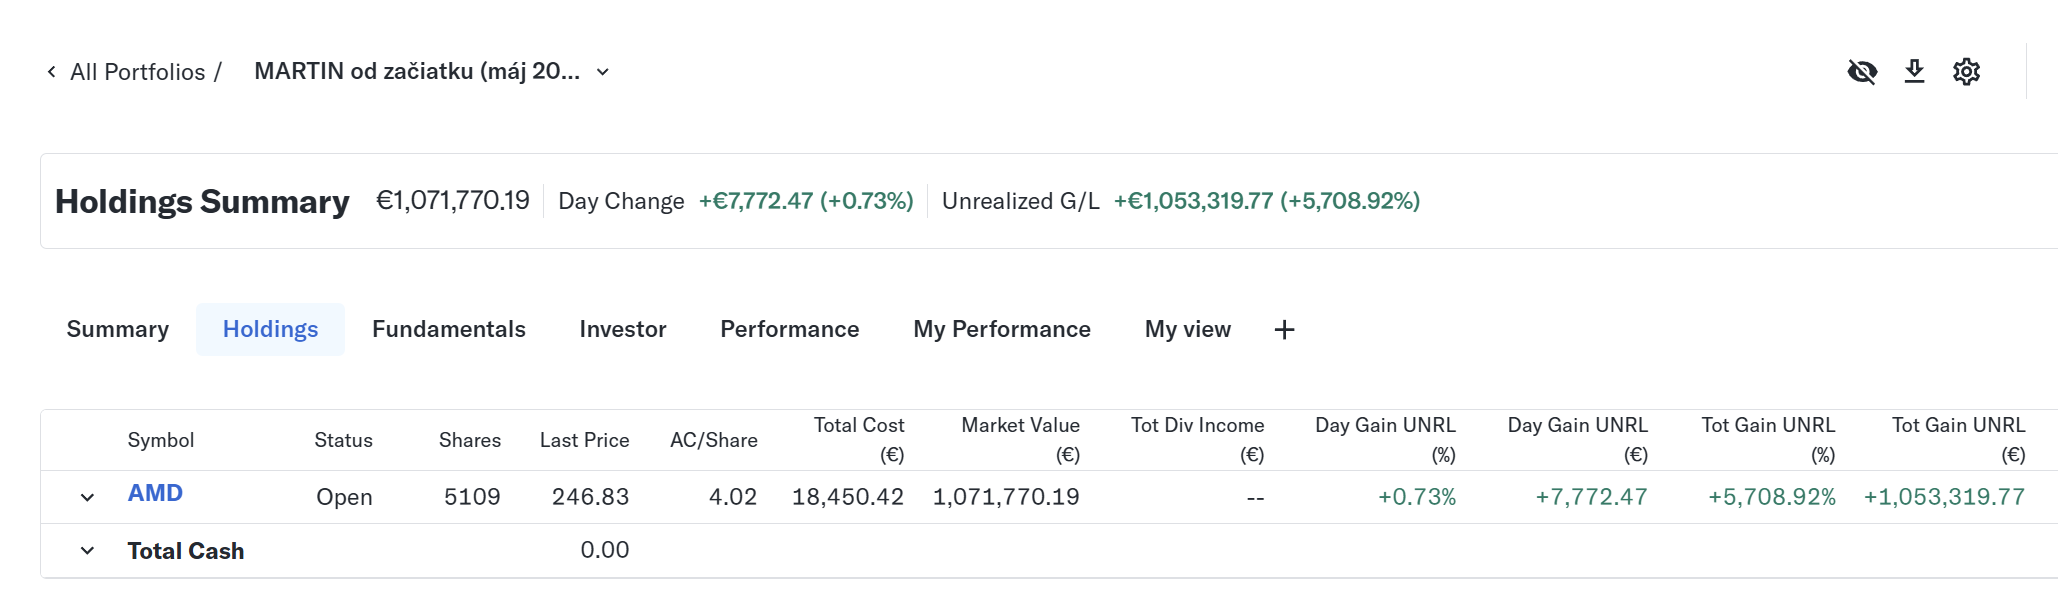View the My Performance tab
The width and height of the screenshot is (2058, 607).
pos(1001,330)
